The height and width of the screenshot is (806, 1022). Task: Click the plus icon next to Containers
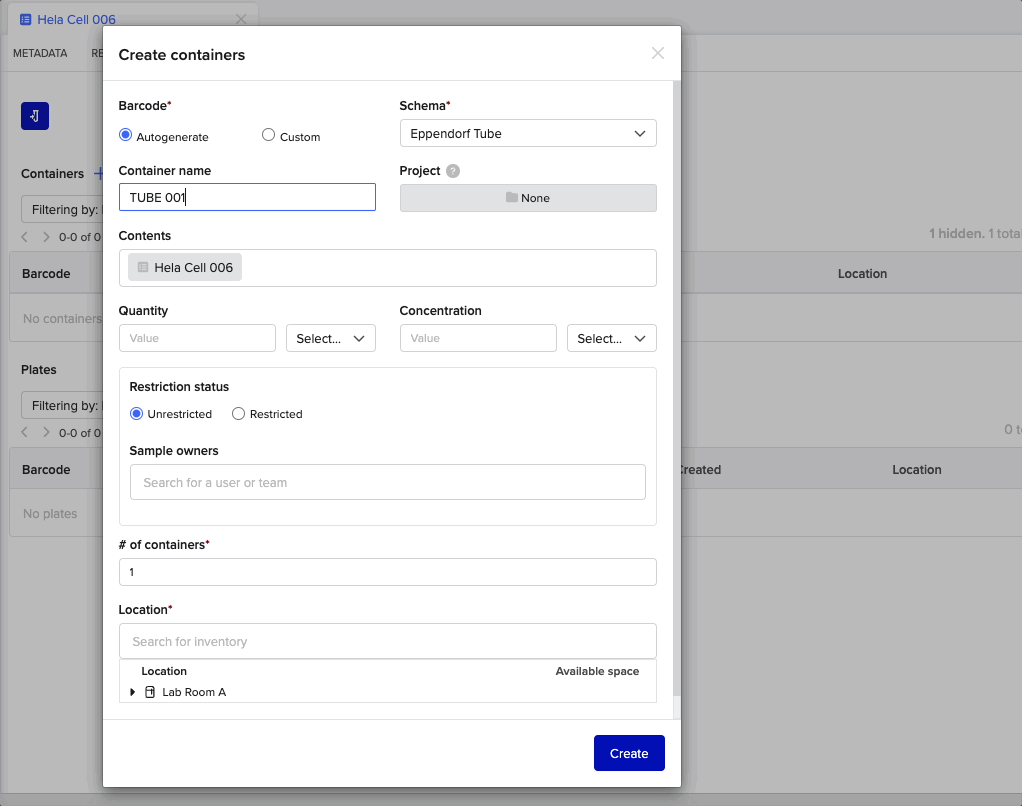tap(98, 173)
